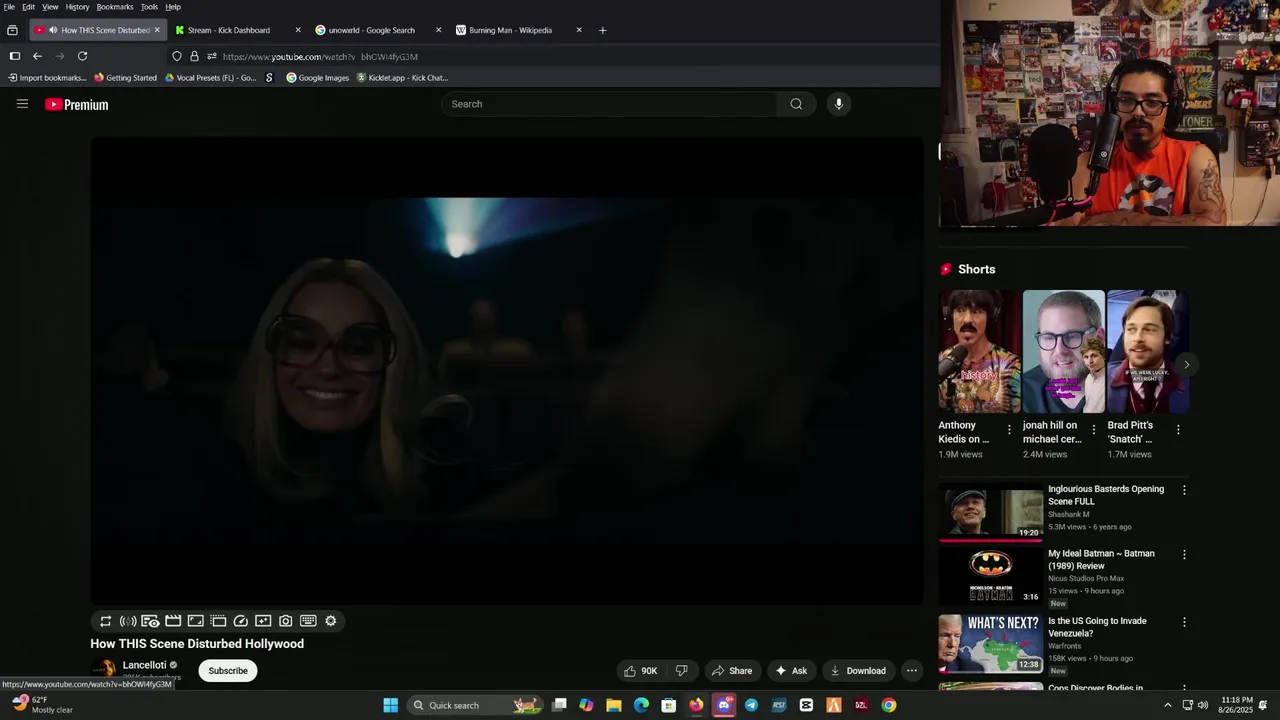The width and height of the screenshot is (1280, 720).
Task: Open Google Chrome from the taskbar
Action: 888,705
